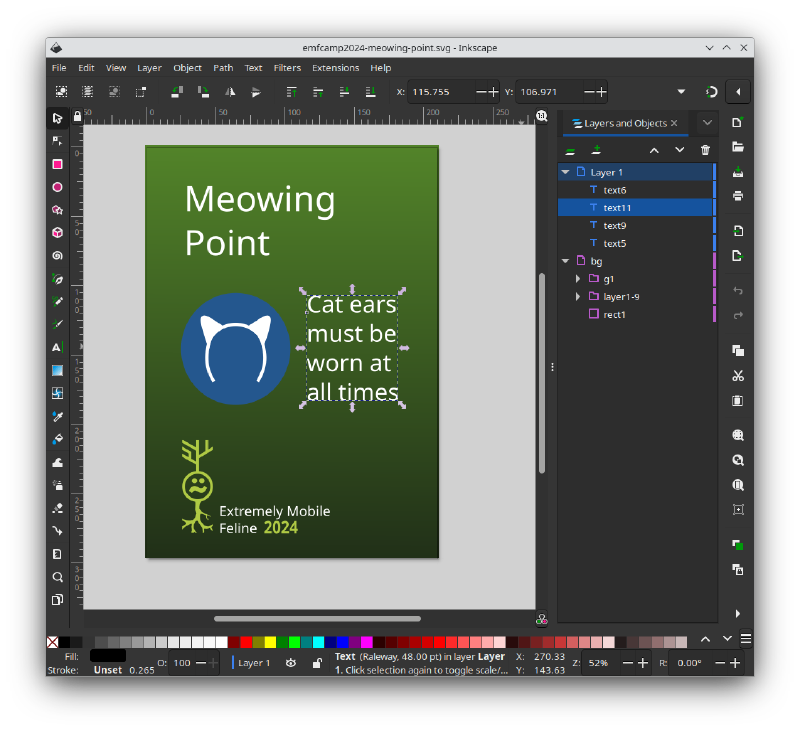Click the Print icon in the commands bar

point(738,196)
